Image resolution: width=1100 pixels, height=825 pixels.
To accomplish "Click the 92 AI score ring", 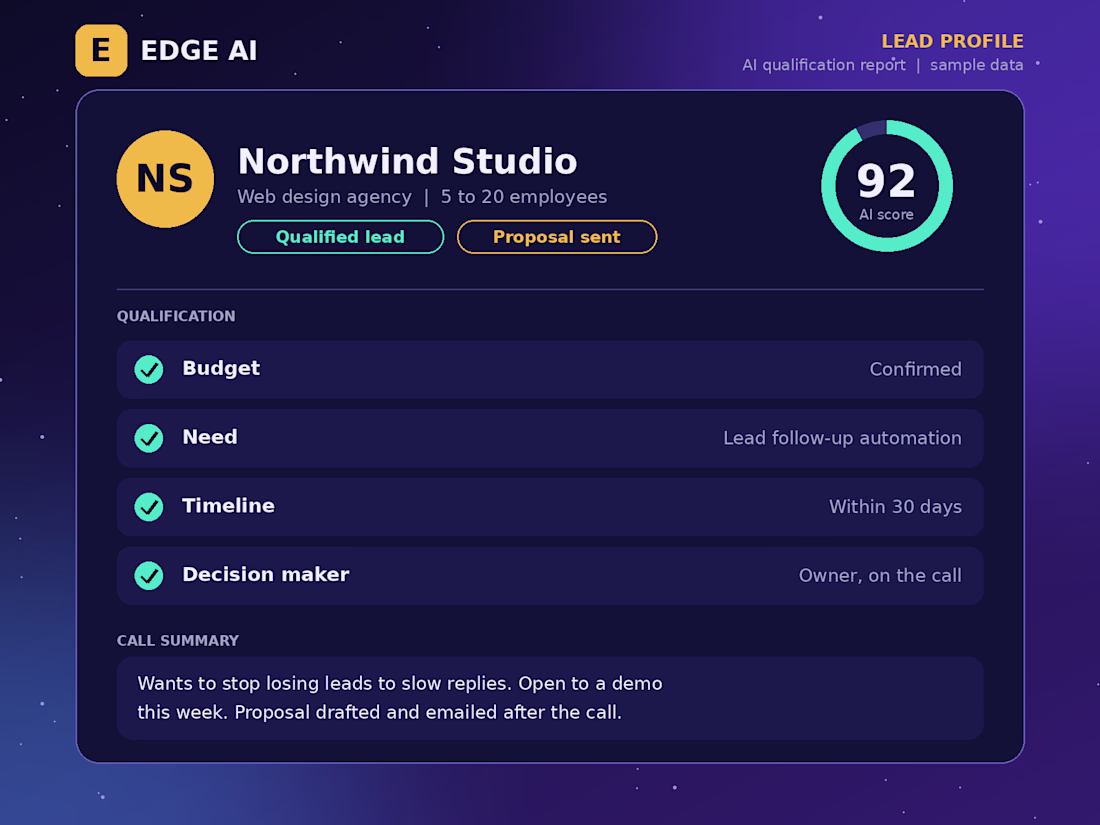I will 887,186.
